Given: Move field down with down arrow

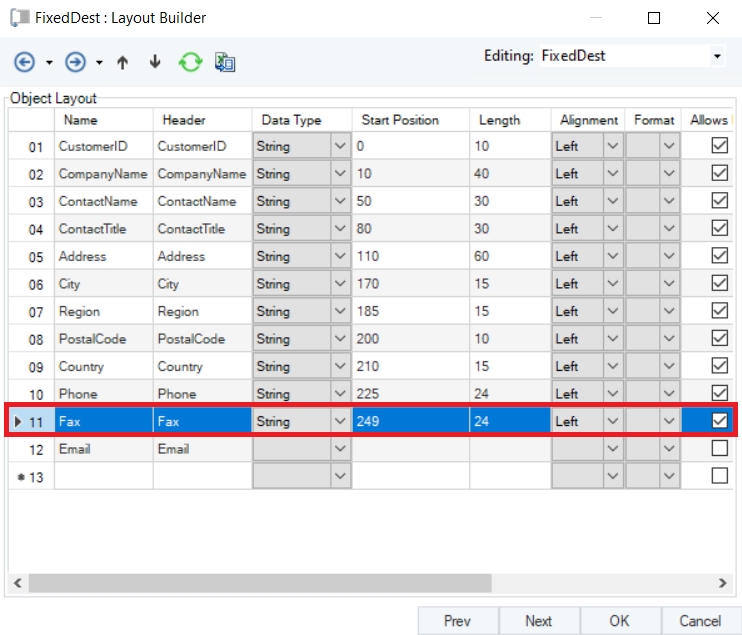Looking at the screenshot, I should [155, 62].
